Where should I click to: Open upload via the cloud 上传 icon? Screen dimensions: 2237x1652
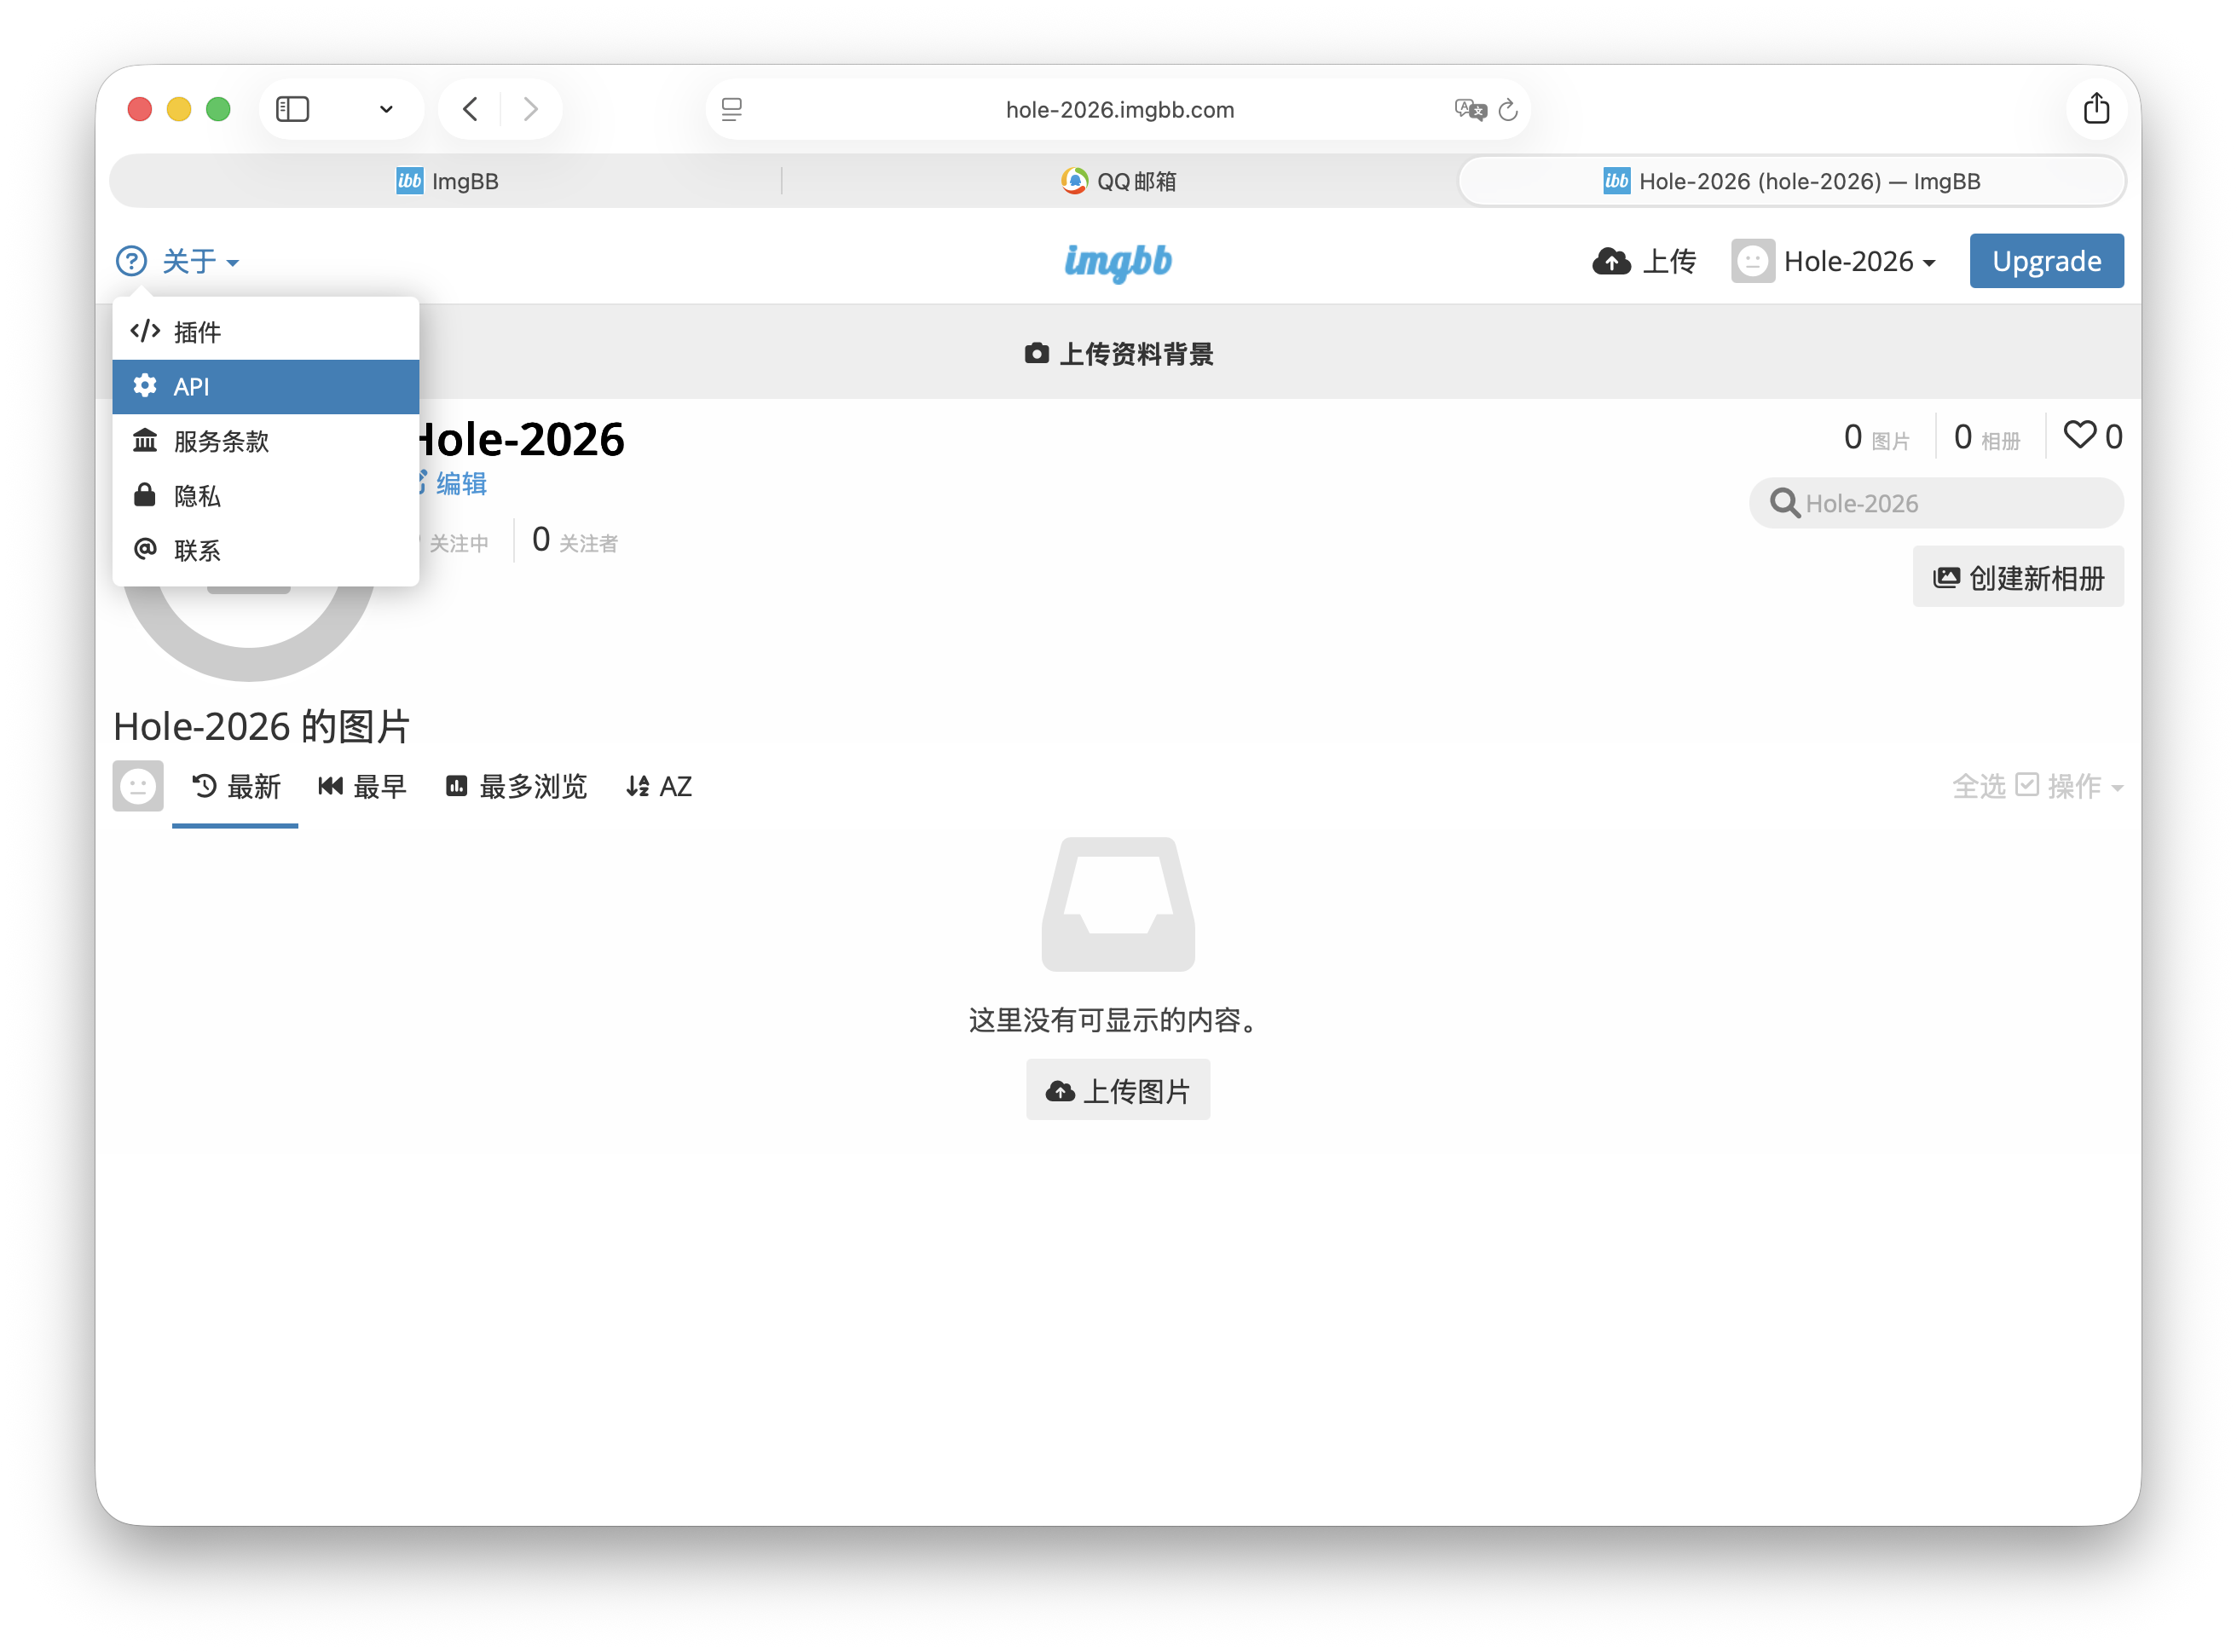coord(1612,261)
